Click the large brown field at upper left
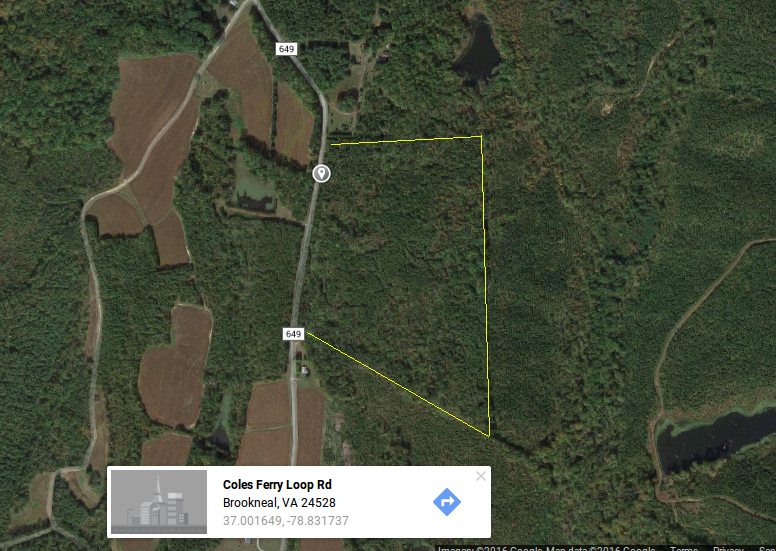The height and width of the screenshot is (551, 776). 154,112
